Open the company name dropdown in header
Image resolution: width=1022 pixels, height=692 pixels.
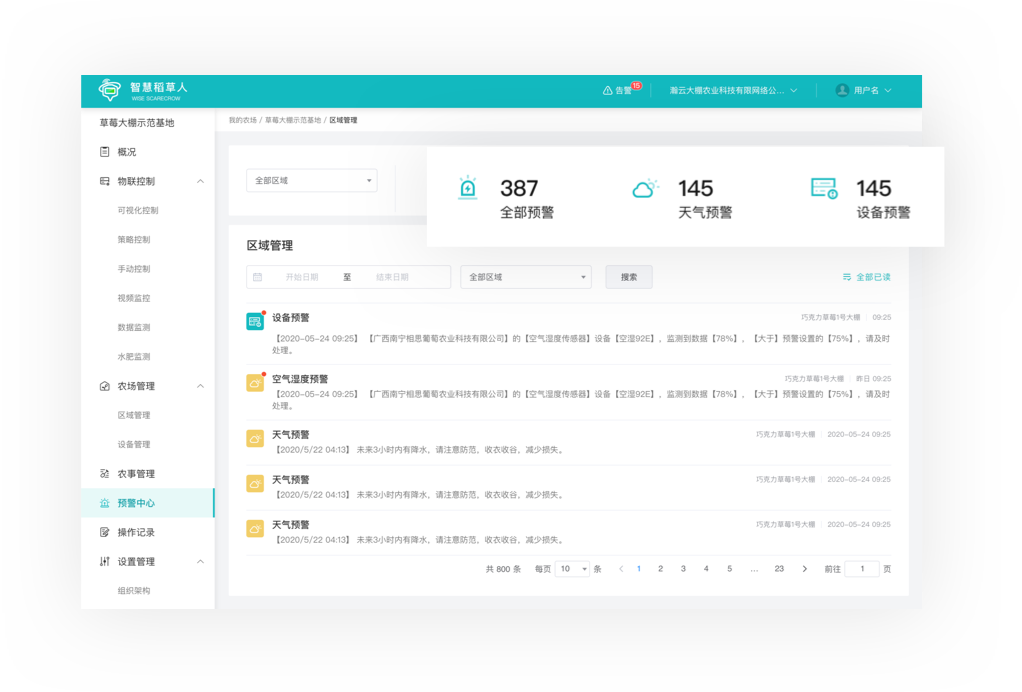tap(733, 91)
